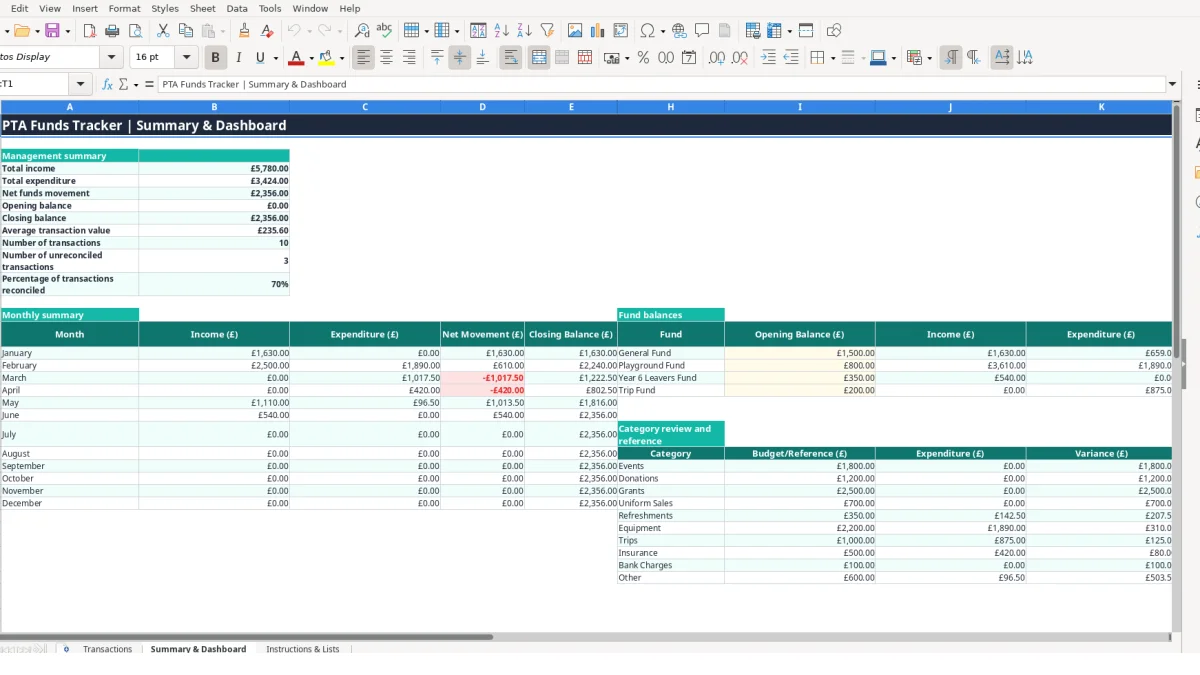The width and height of the screenshot is (1200, 675).
Task: Select column header D
Action: (x=482, y=107)
